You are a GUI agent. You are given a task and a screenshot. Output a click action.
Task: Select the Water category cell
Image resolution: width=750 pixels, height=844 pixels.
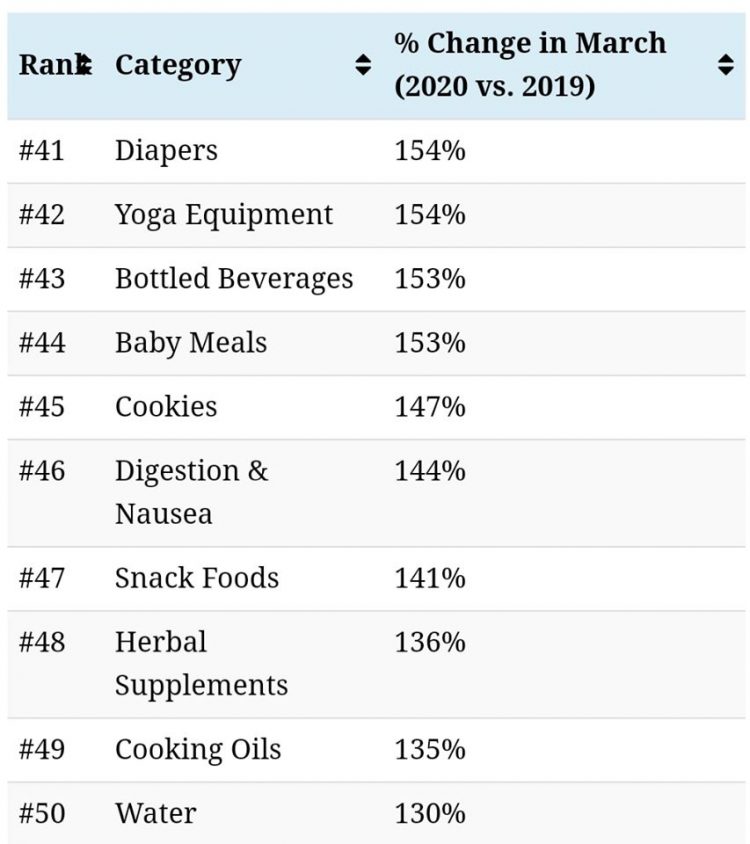156,814
